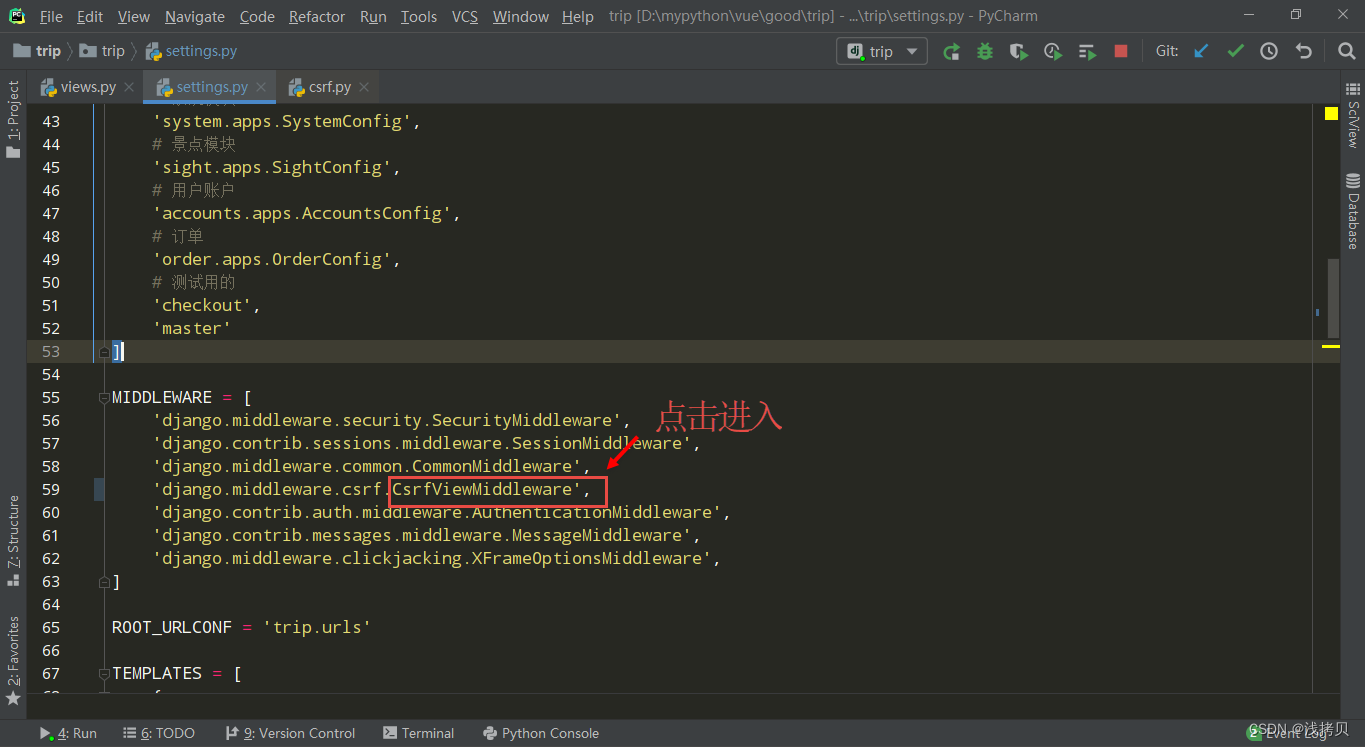Click the green Debug bug icon
This screenshot has height=747, width=1365.
coord(985,51)
